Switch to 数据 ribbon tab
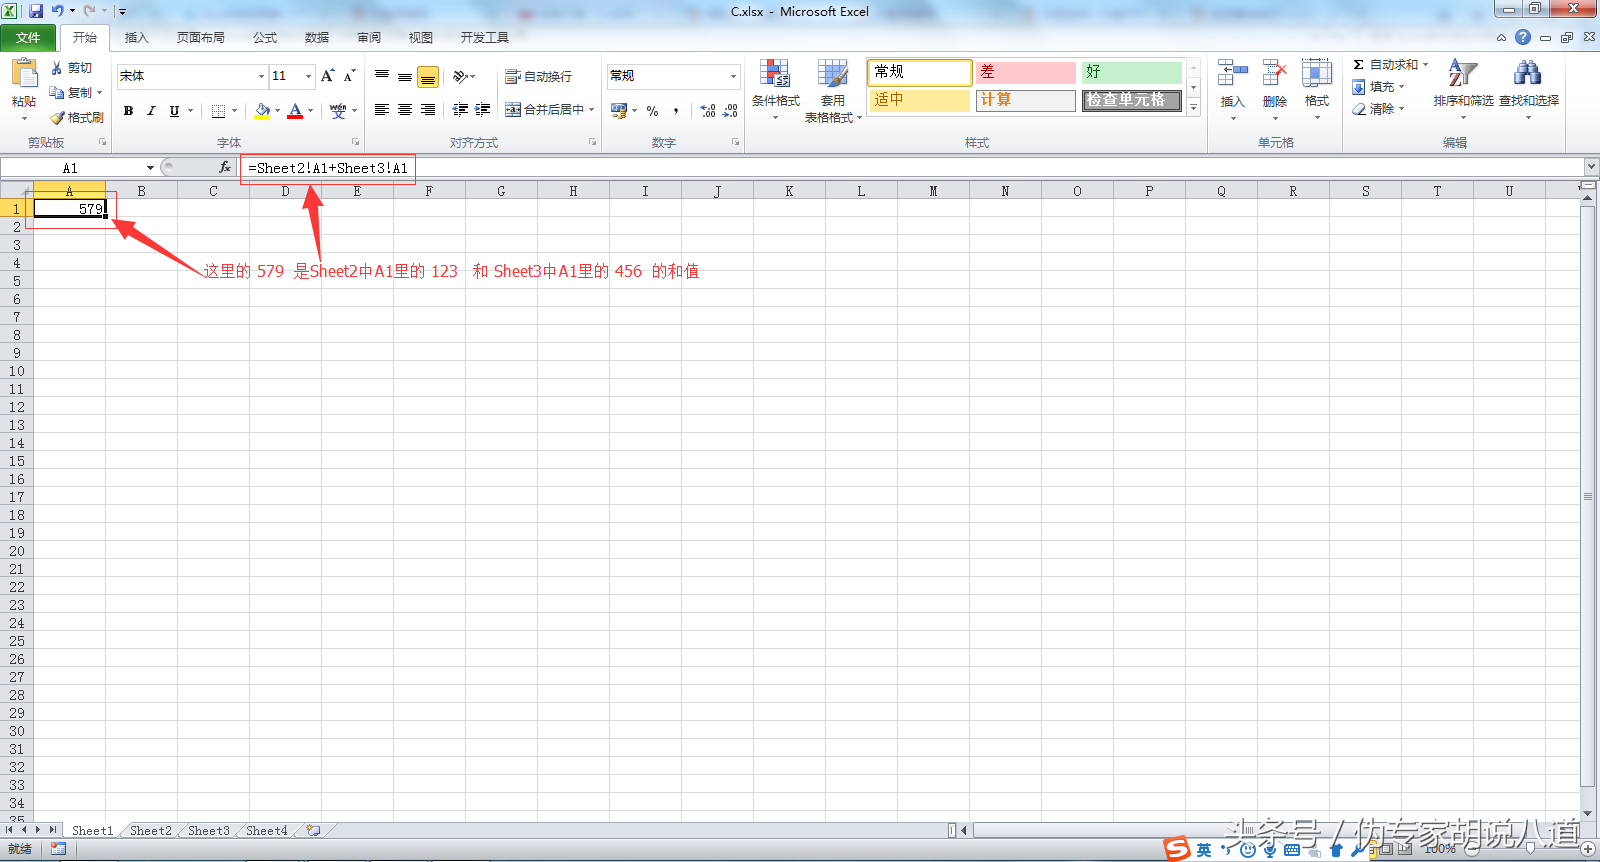Viewport: 1600px width, 862px height. 317,38
